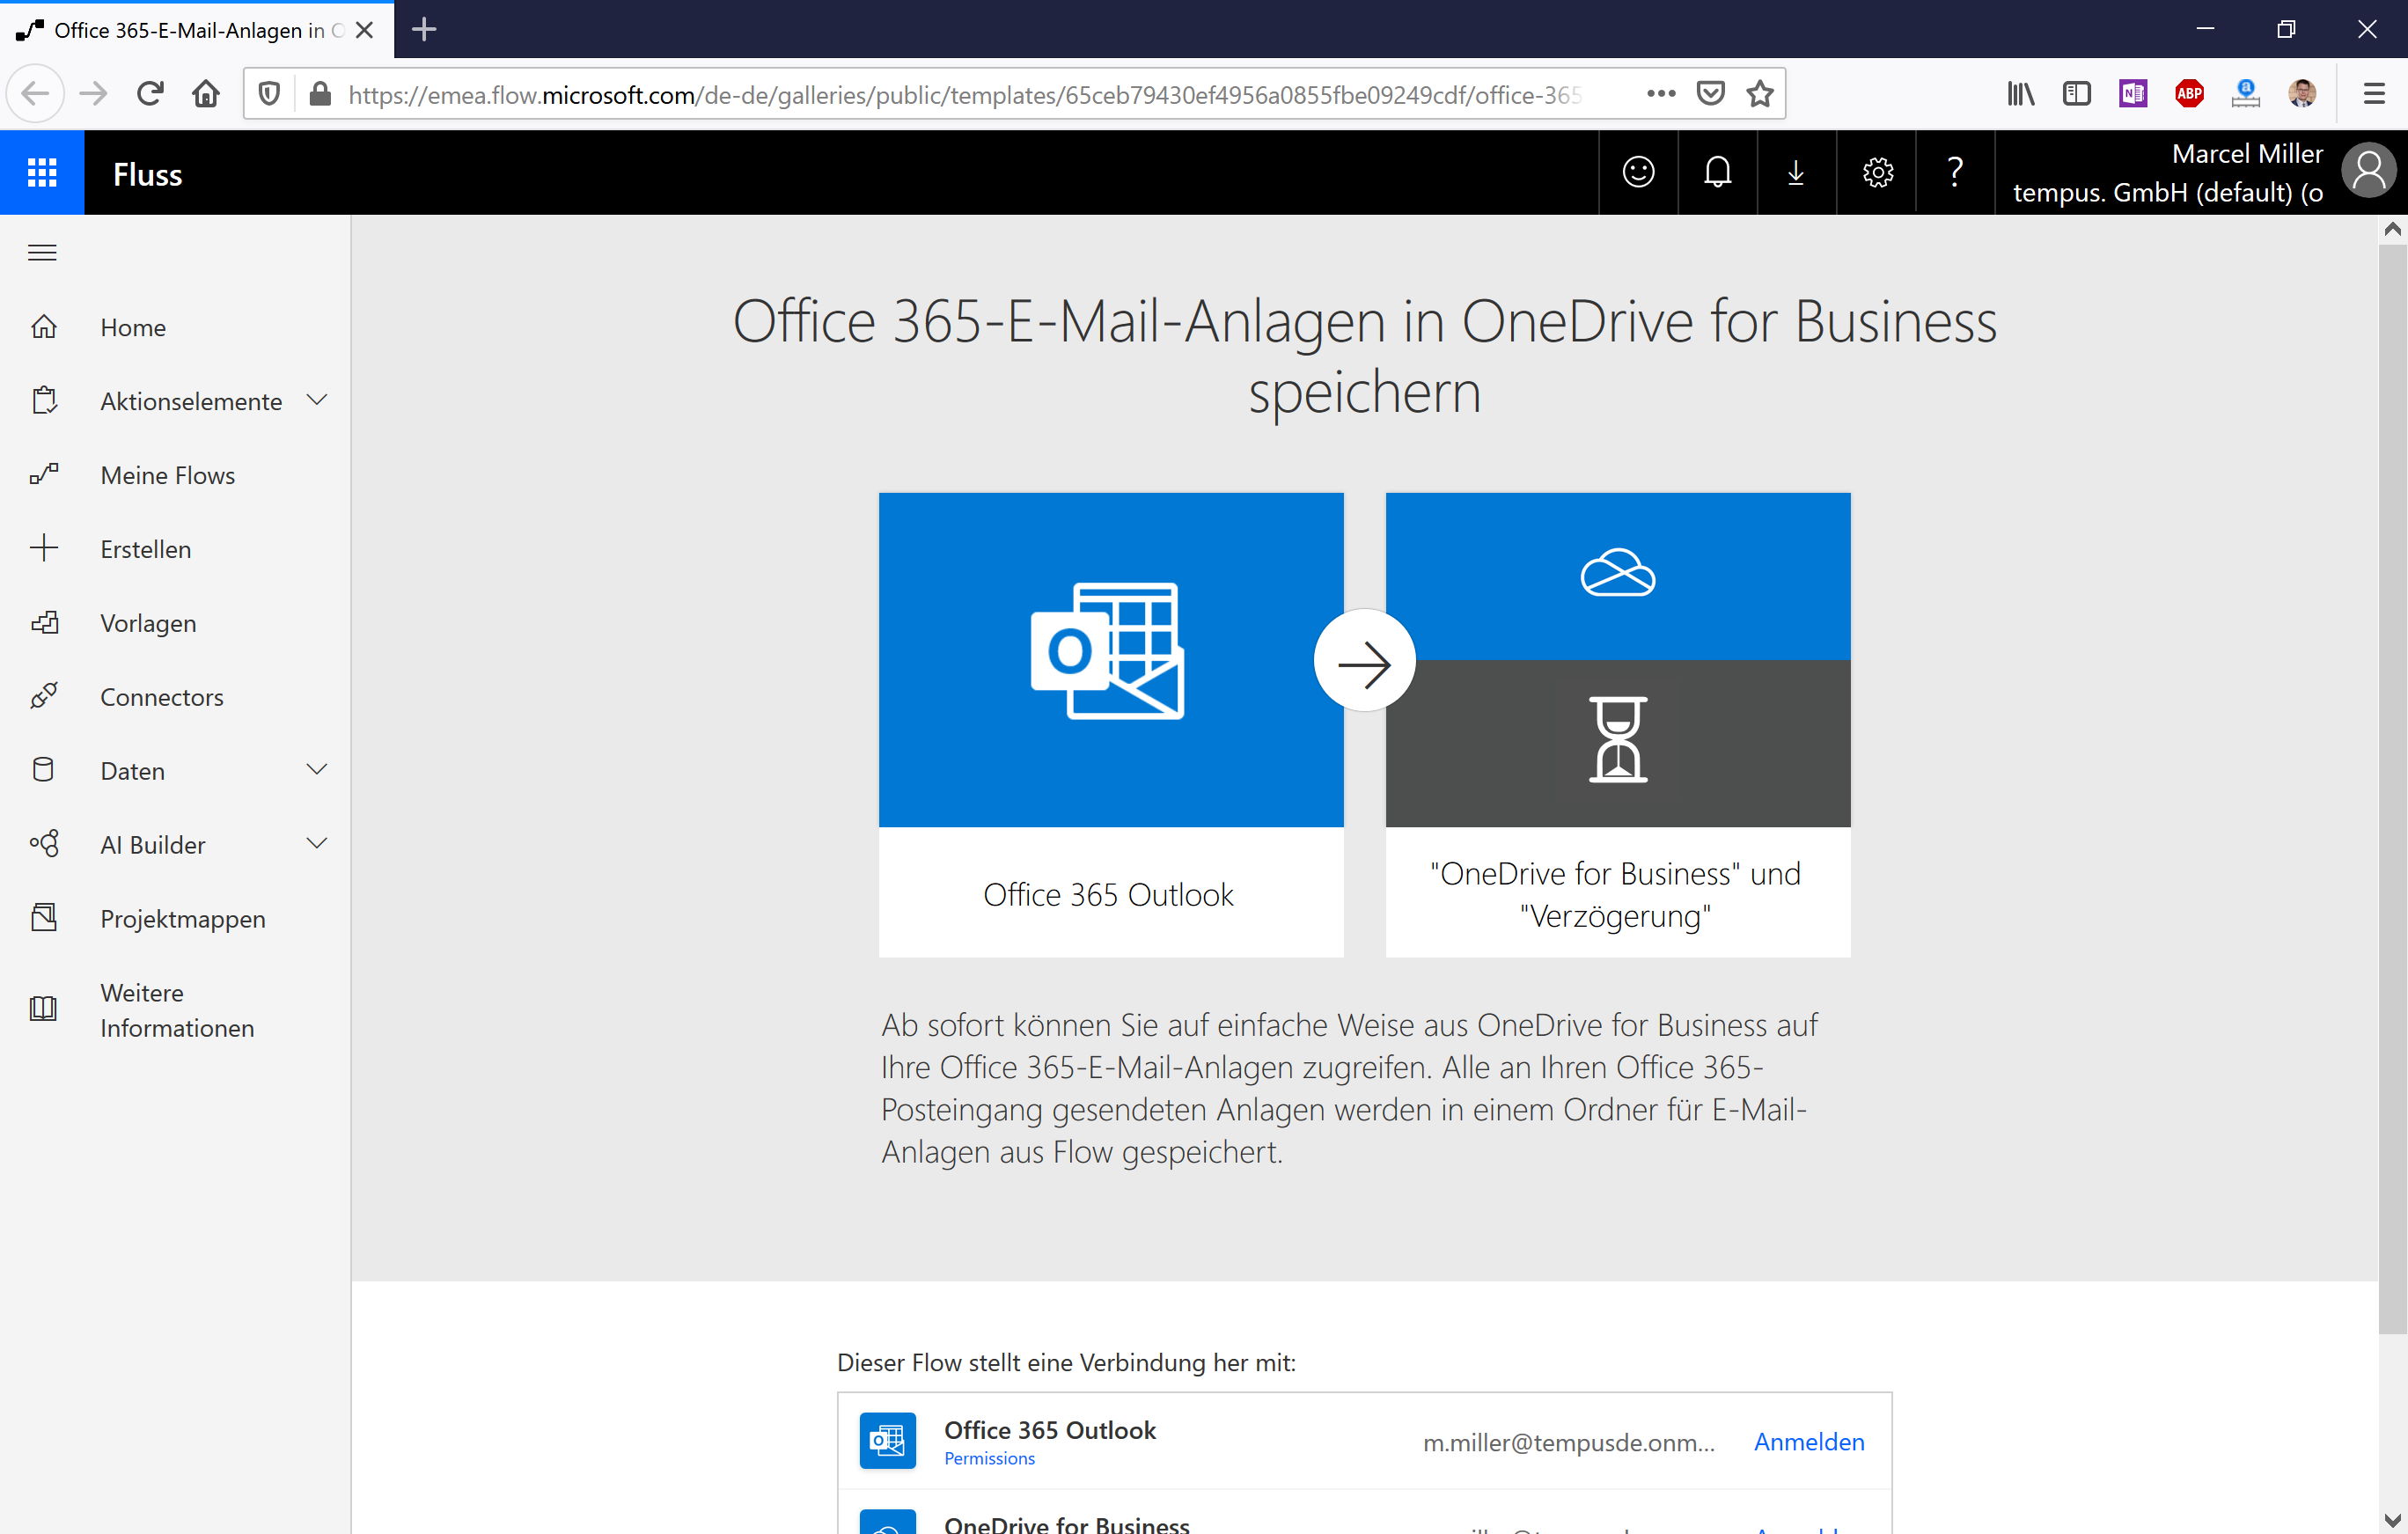Click the feedback smiley icon
Image resolution: width=2408 pixels, height=1534 pixels.
(1638, 173)
